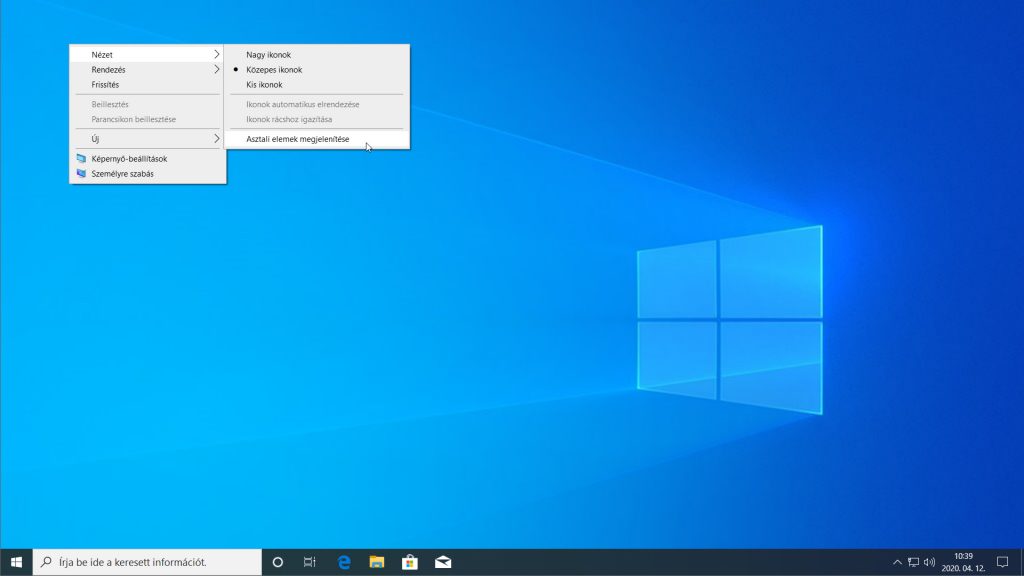Click the Cortana circle icon
Screen dimensions: 1024x576
point(278,562)
